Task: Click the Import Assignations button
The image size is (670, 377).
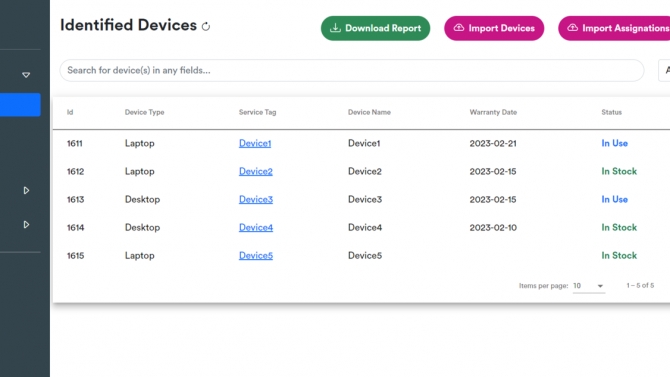Action: (614, 28)
